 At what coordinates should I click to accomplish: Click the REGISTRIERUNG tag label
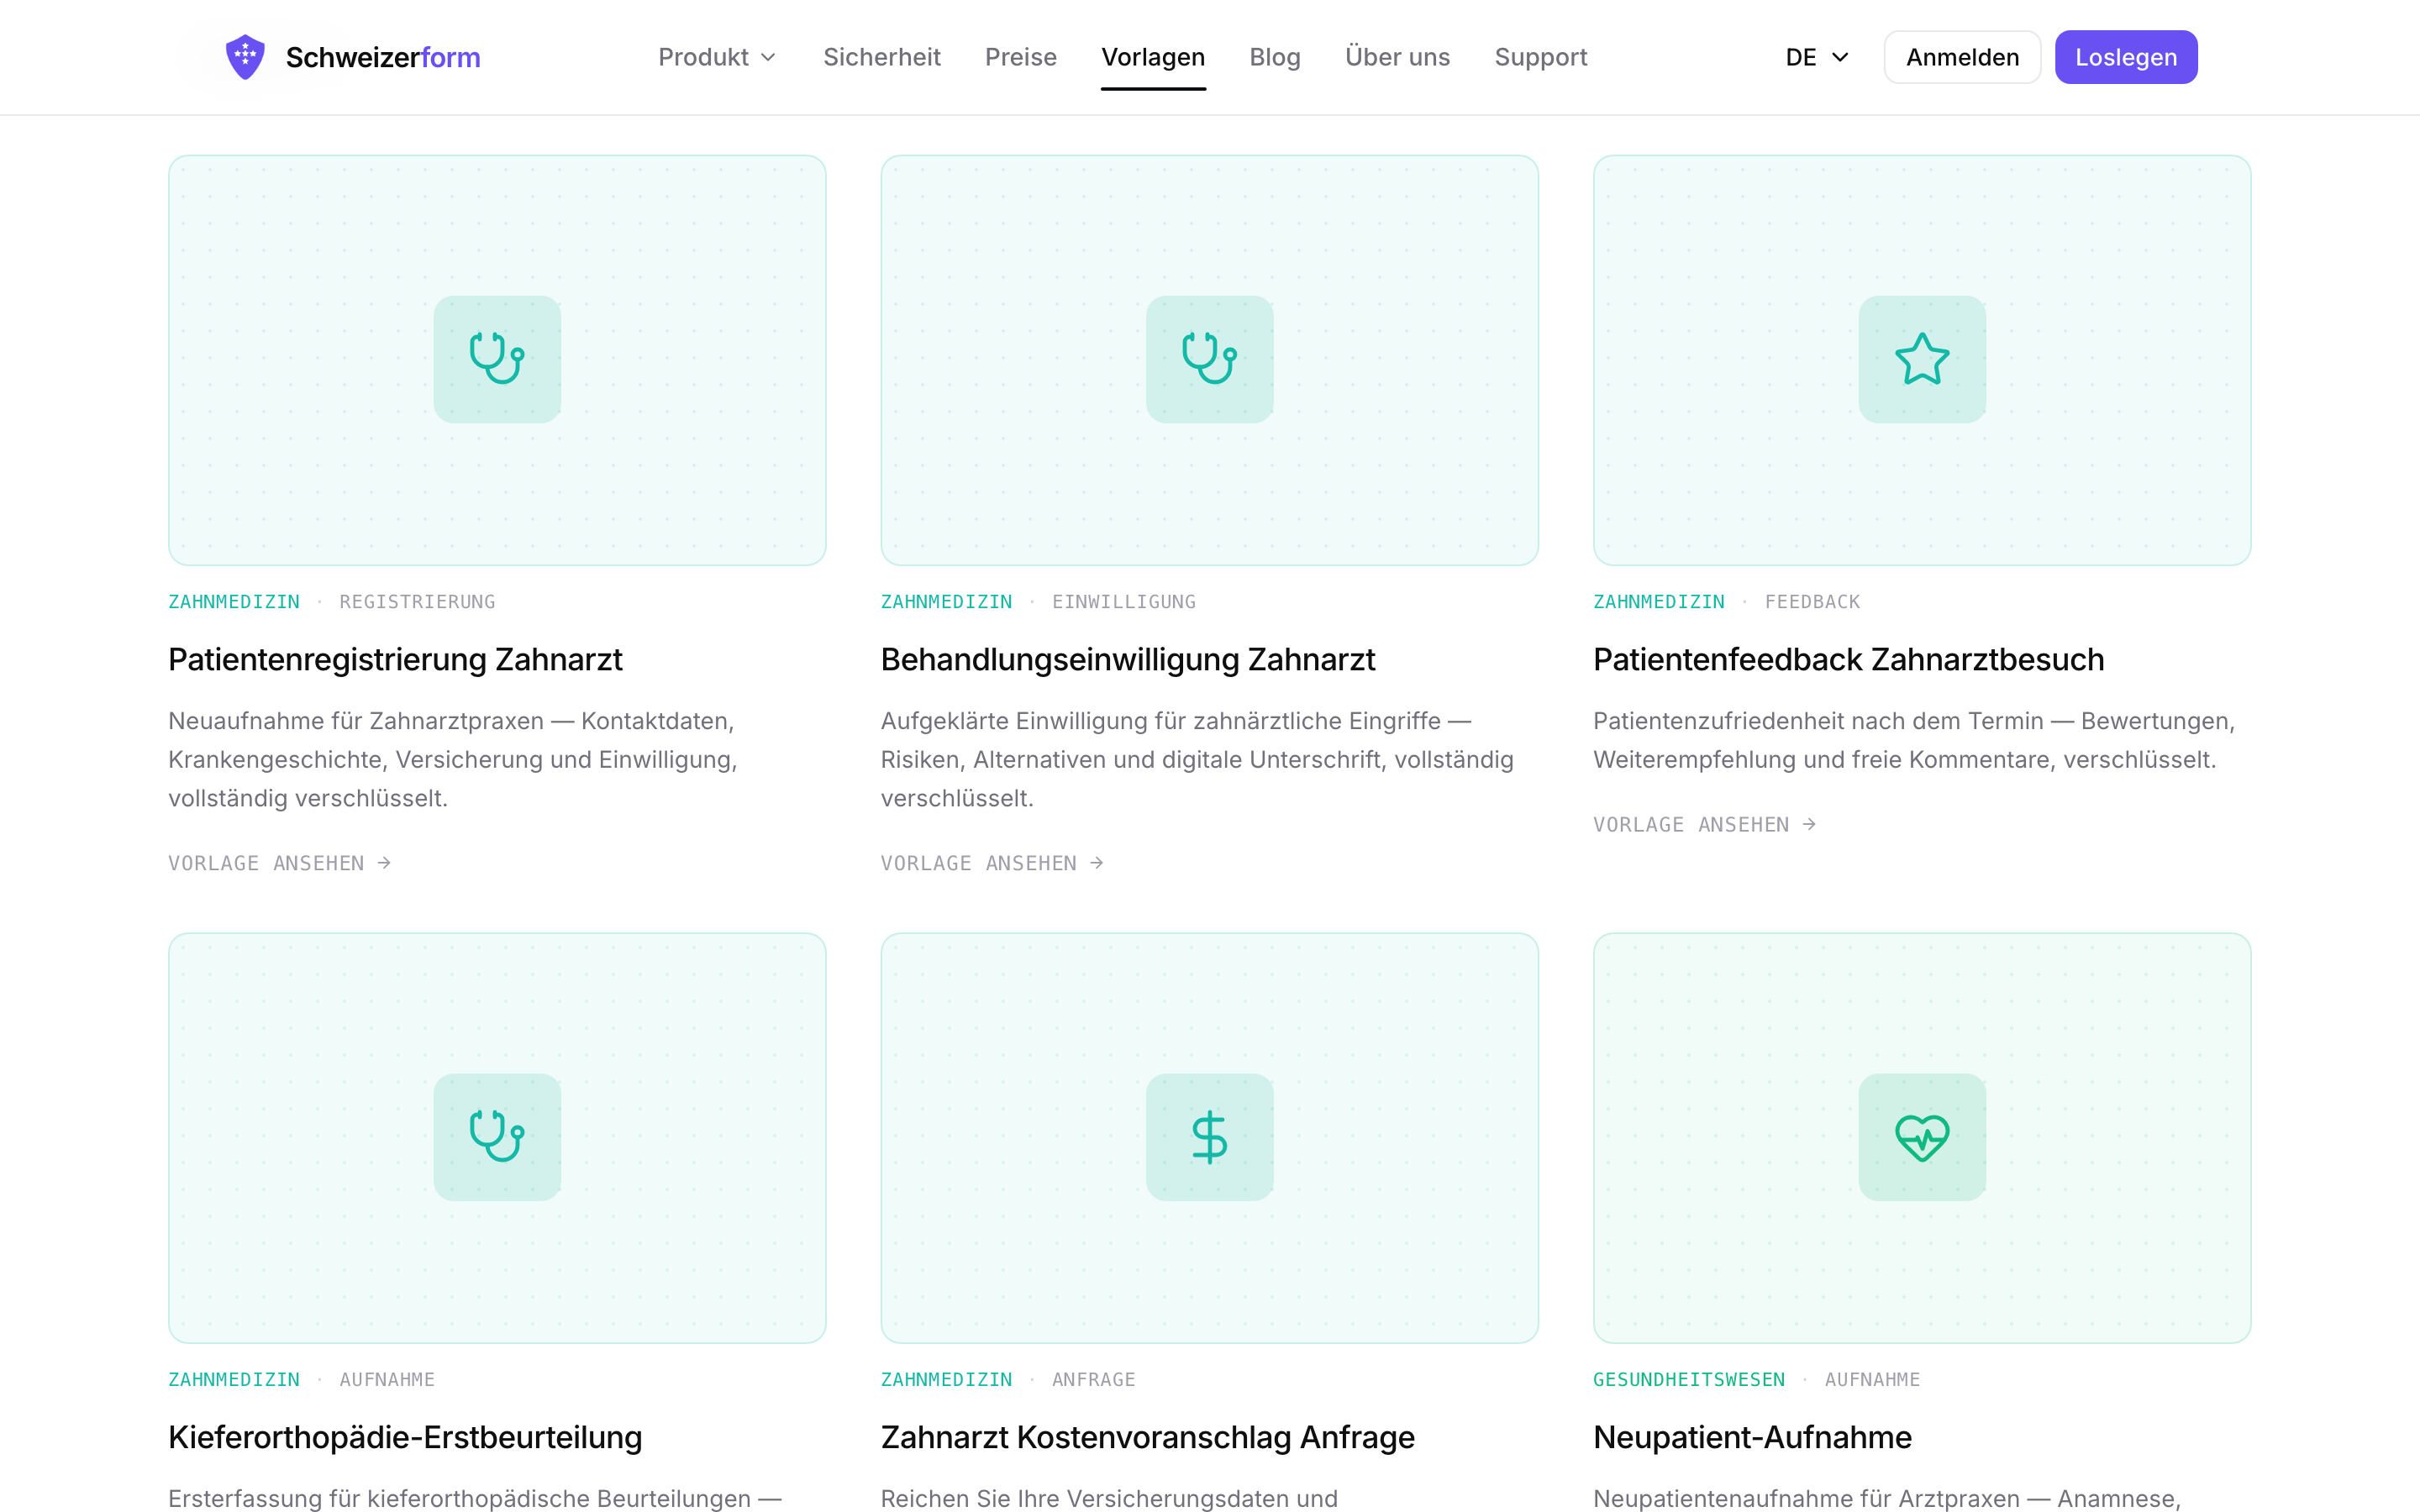pos(417,602)
